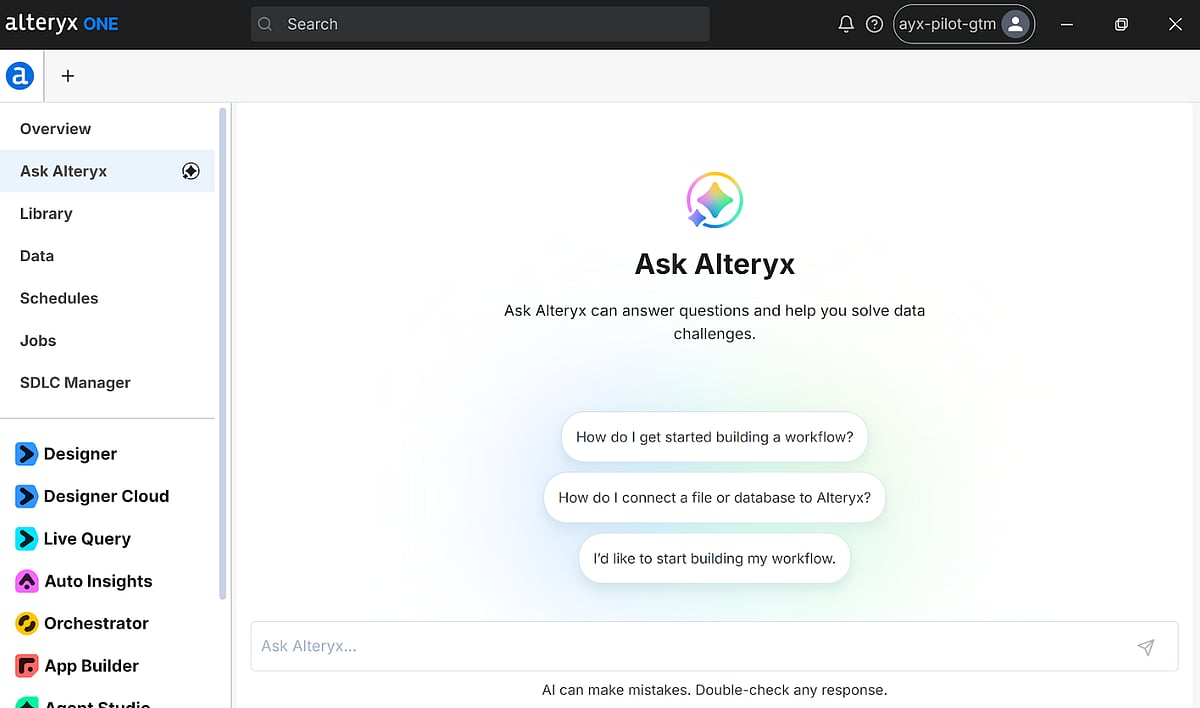Click into the top Search box

point(480,24)
